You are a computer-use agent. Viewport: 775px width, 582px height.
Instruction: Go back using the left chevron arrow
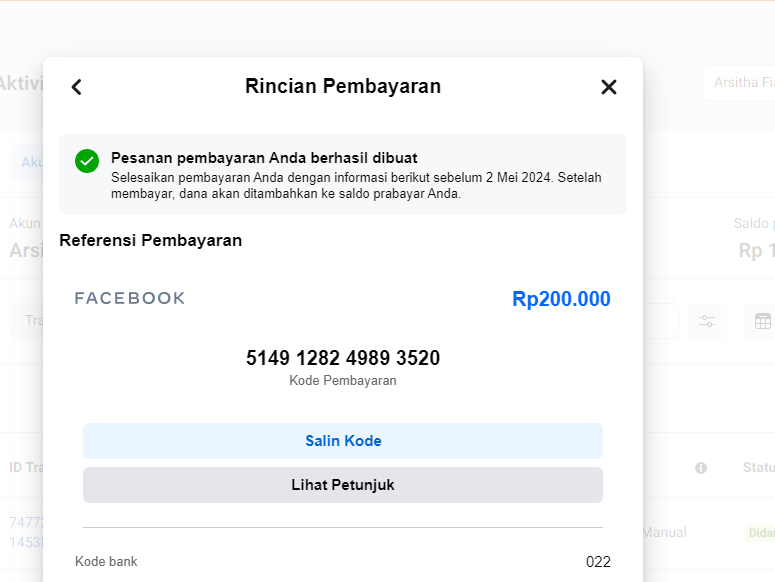coord(77,87)
